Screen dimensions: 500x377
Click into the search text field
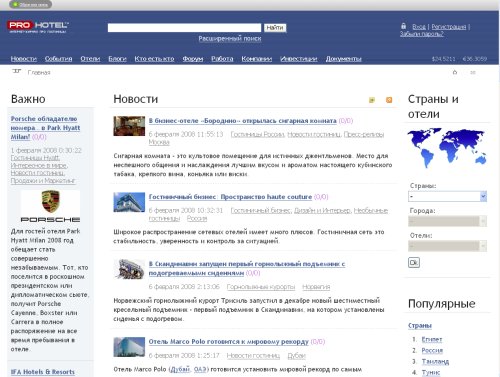tap(184, 28)
